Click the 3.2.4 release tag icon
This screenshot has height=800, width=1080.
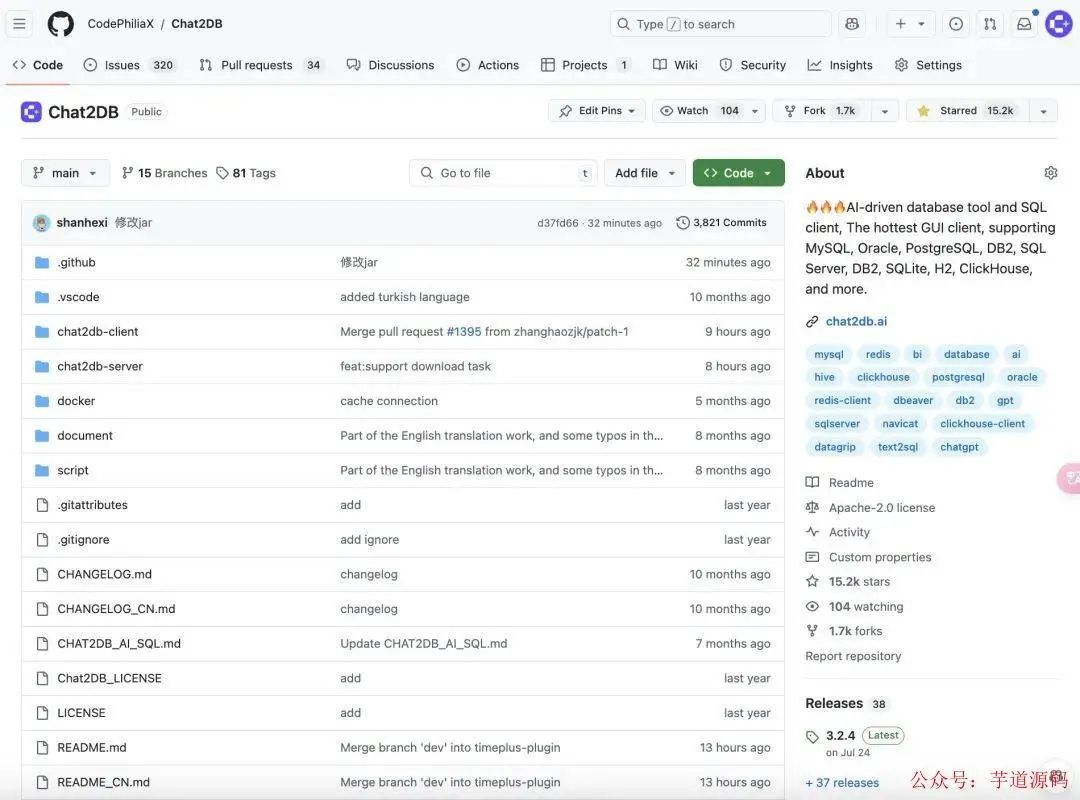coord(812,737)
